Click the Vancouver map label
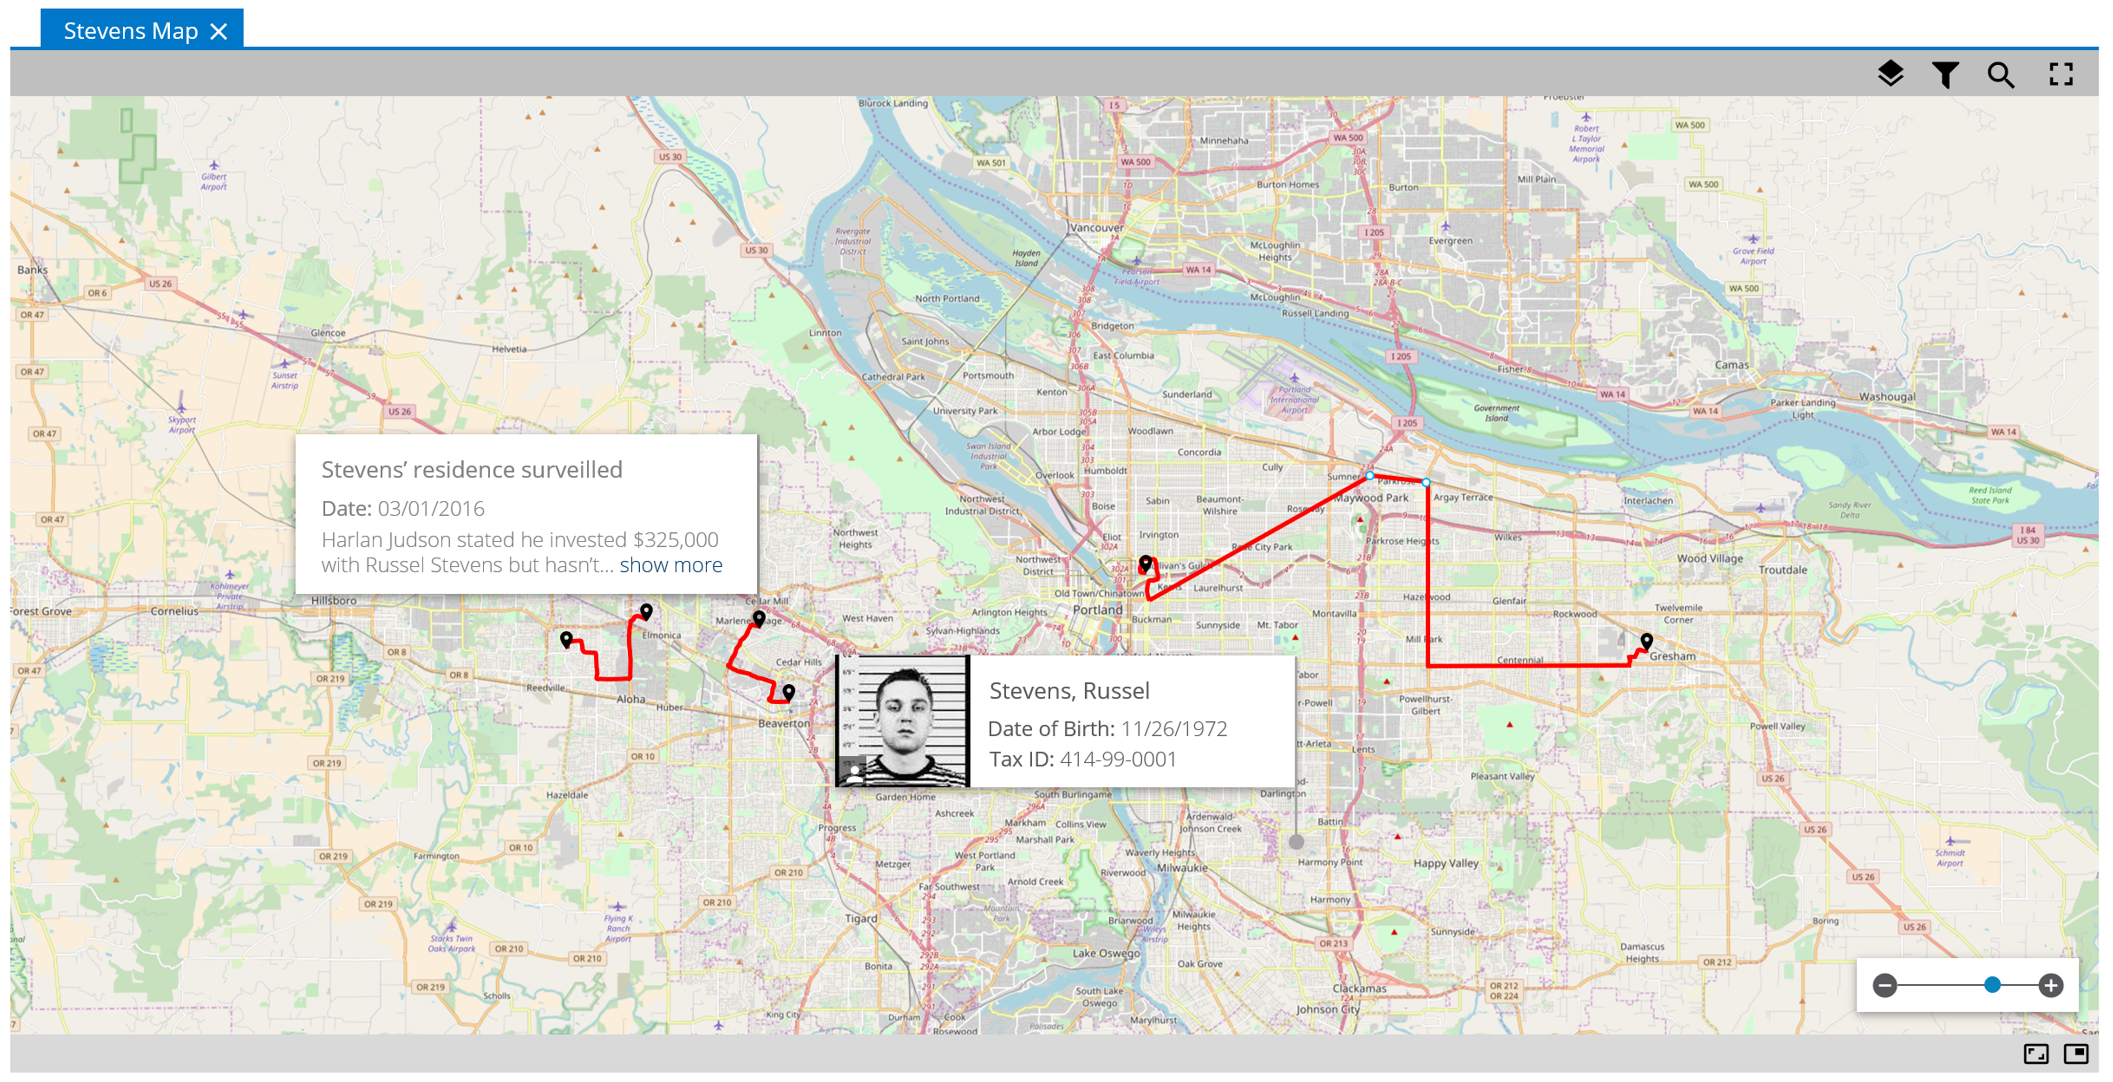This screenshot has width=2113, height=1082. pos(1097,227)
